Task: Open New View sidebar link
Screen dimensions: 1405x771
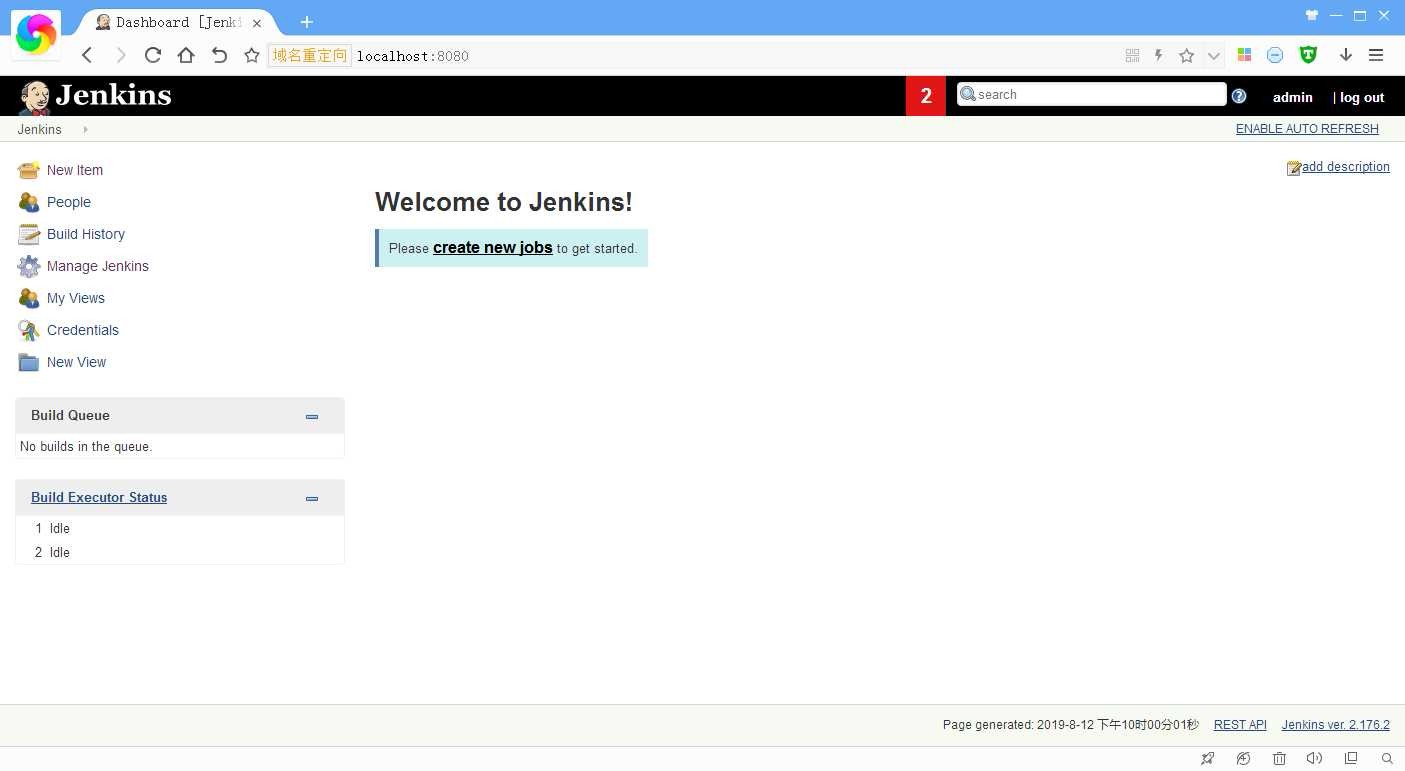Action: 76,362
